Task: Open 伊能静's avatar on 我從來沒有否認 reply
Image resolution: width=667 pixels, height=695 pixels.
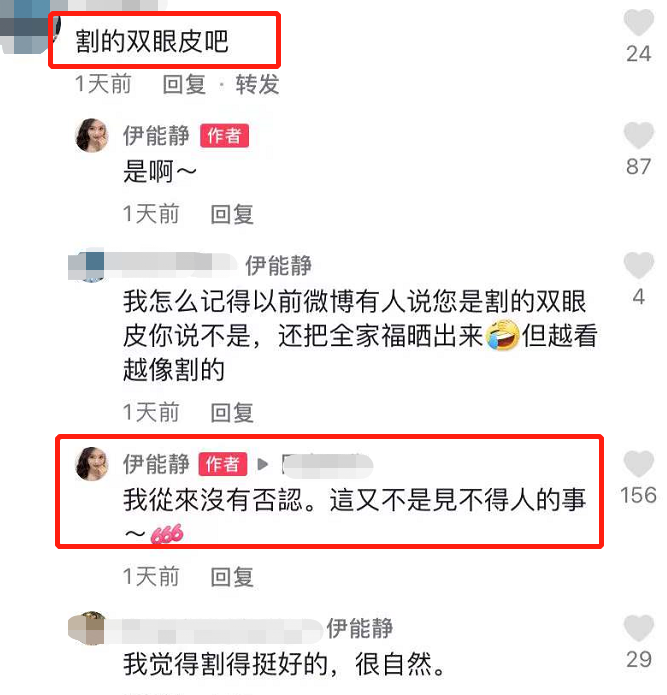Action: pos(92,464)
